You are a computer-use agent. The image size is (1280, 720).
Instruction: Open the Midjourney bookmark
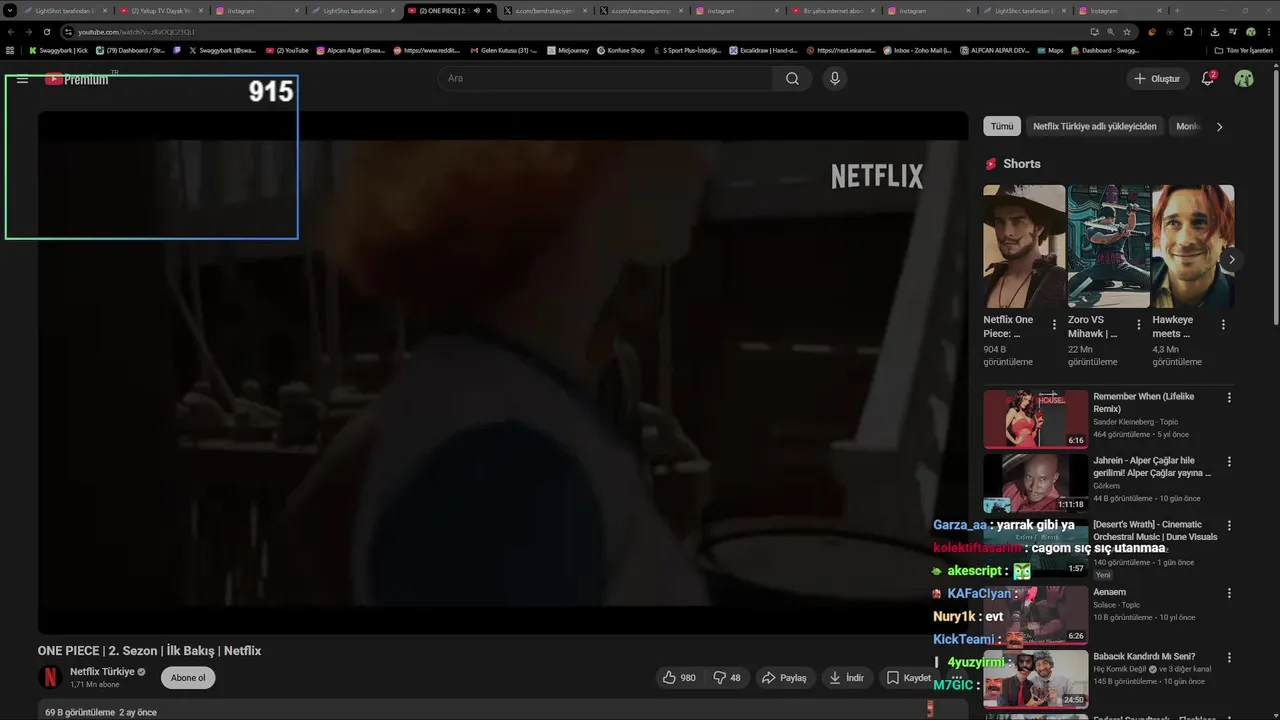568,50
